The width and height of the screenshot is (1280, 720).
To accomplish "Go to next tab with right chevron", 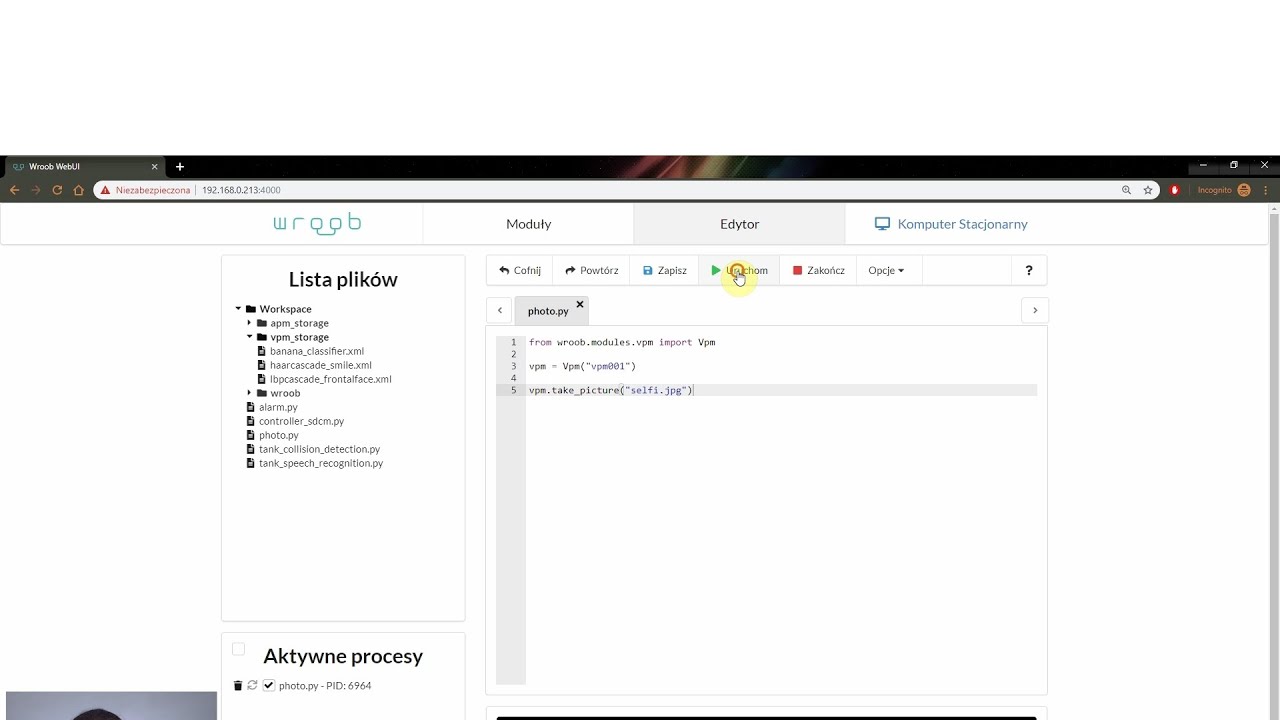I will 1035,310.
